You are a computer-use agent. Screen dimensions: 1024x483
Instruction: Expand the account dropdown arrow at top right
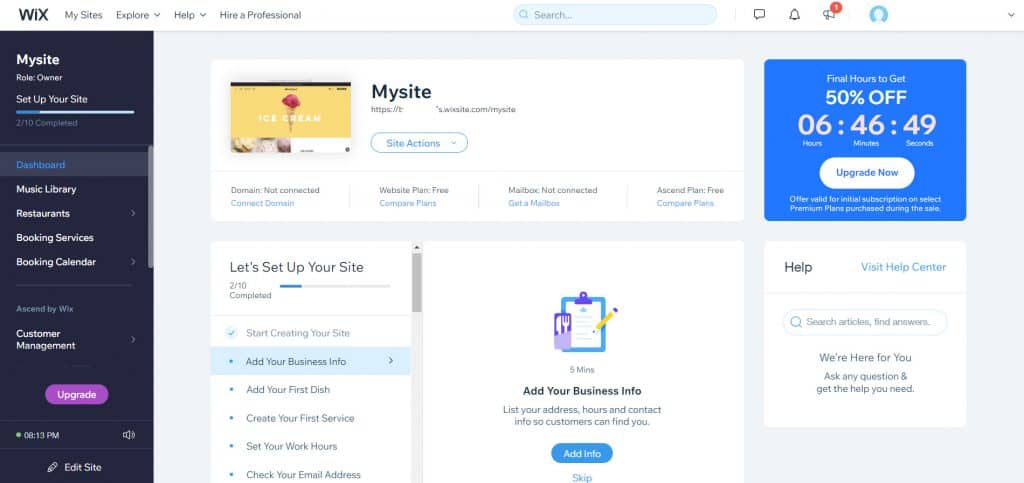click(1012, 15)
